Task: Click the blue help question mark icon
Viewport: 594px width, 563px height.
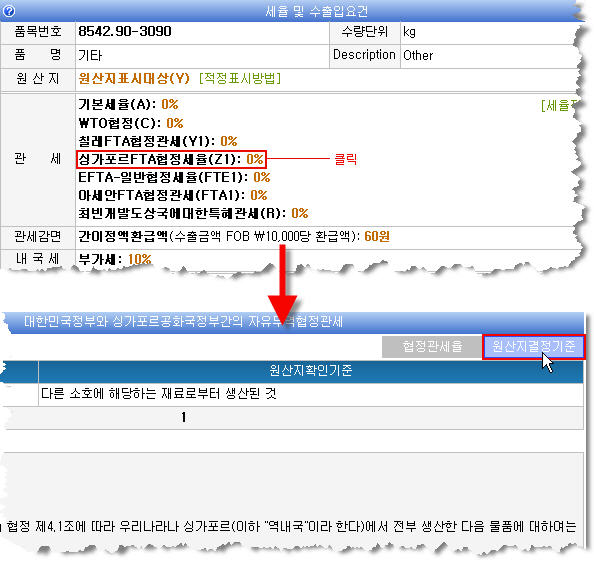Action: pyautogui.click(x=9, y=11)
